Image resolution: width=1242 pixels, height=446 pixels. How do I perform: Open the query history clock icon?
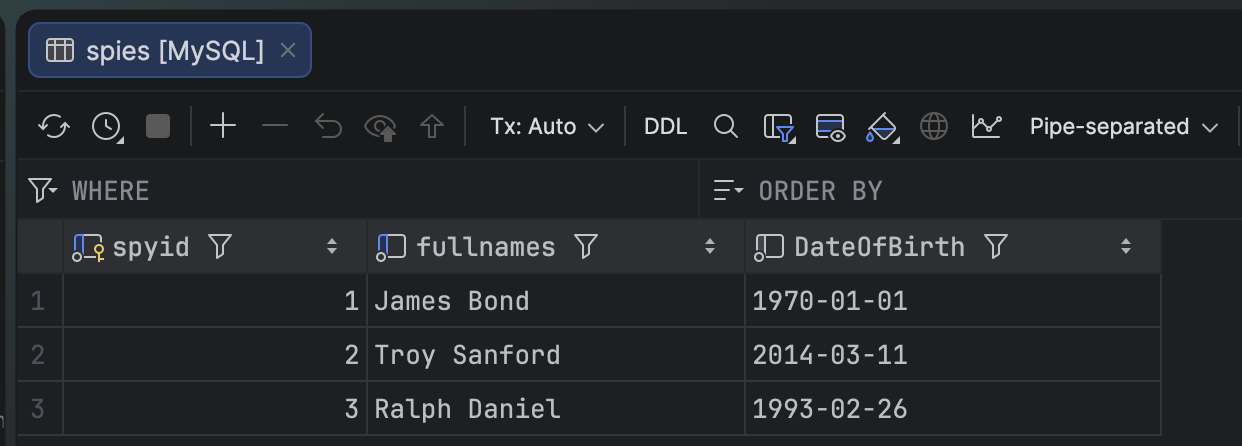(107, 126)
